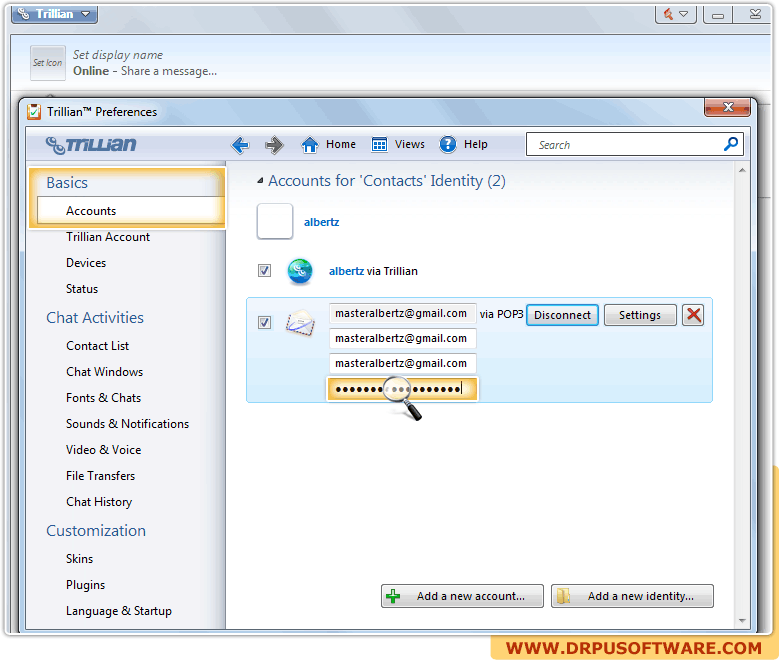Click the middle masteralbertz@gmail.com field
This screenshot has height=660, width=779.
point(402,338)
